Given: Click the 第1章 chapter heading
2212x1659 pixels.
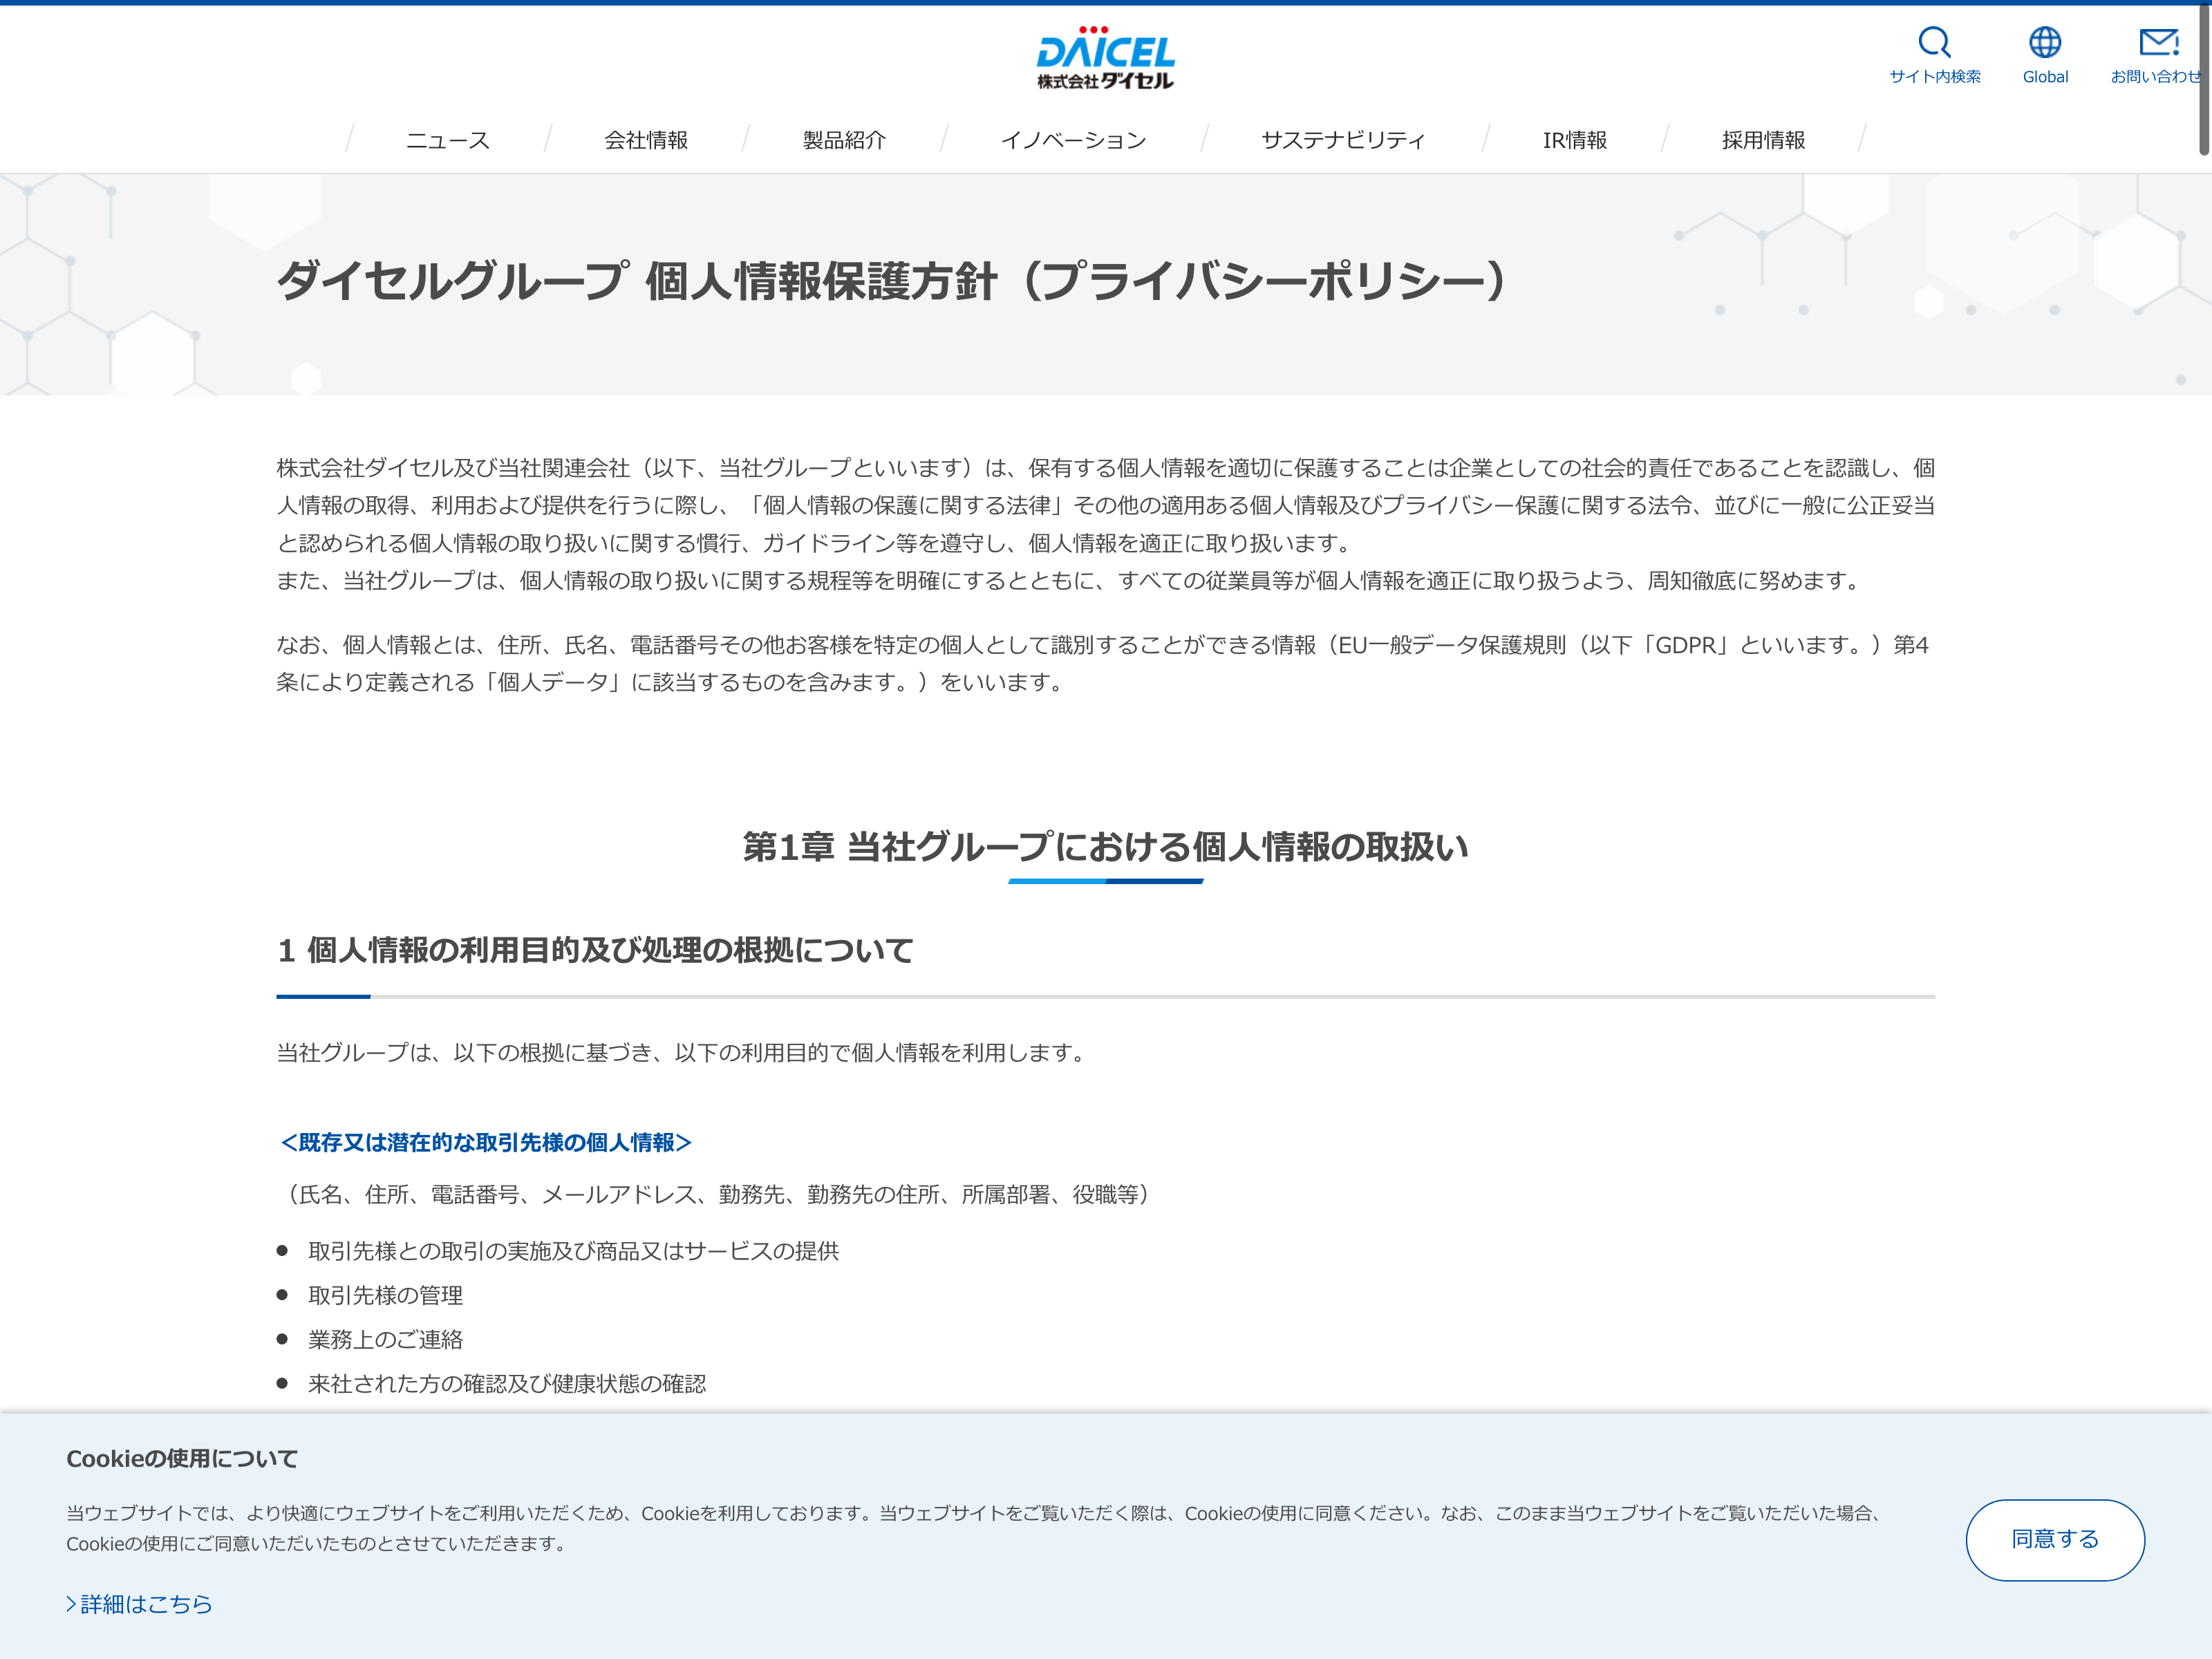Looking at the screenshot, I should pos(1105,847).
